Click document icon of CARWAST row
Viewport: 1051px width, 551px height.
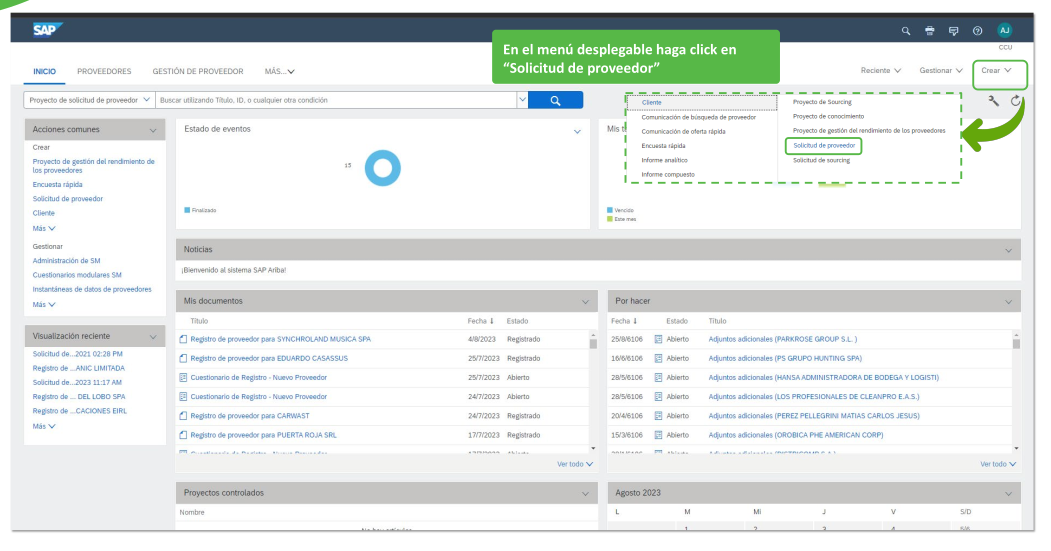pos(183,416)
